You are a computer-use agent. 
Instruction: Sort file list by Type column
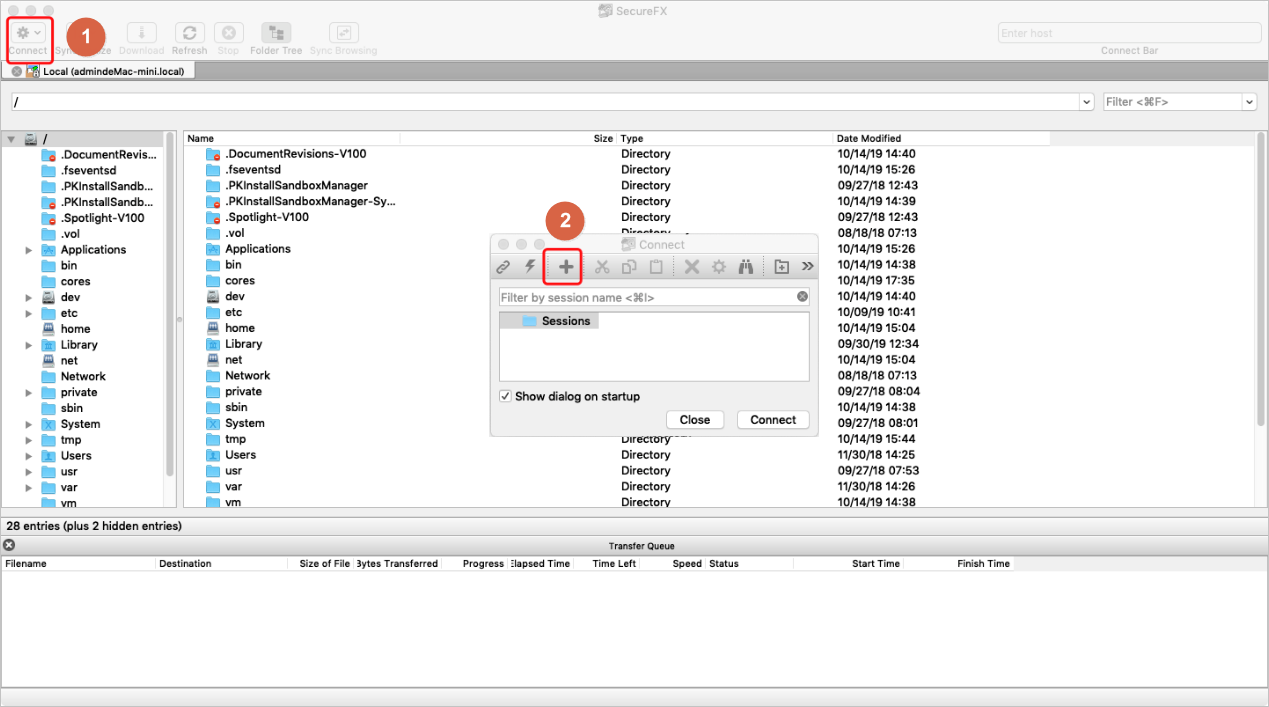coord(725,139)
